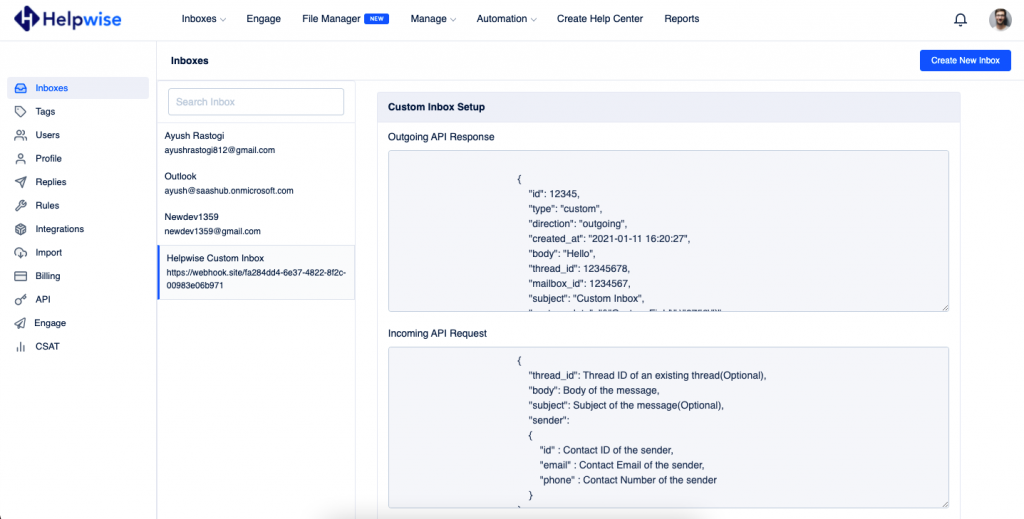Click the Helpwise logo
The height and width of the screenshot is (519, 1024).
[67, 19]
